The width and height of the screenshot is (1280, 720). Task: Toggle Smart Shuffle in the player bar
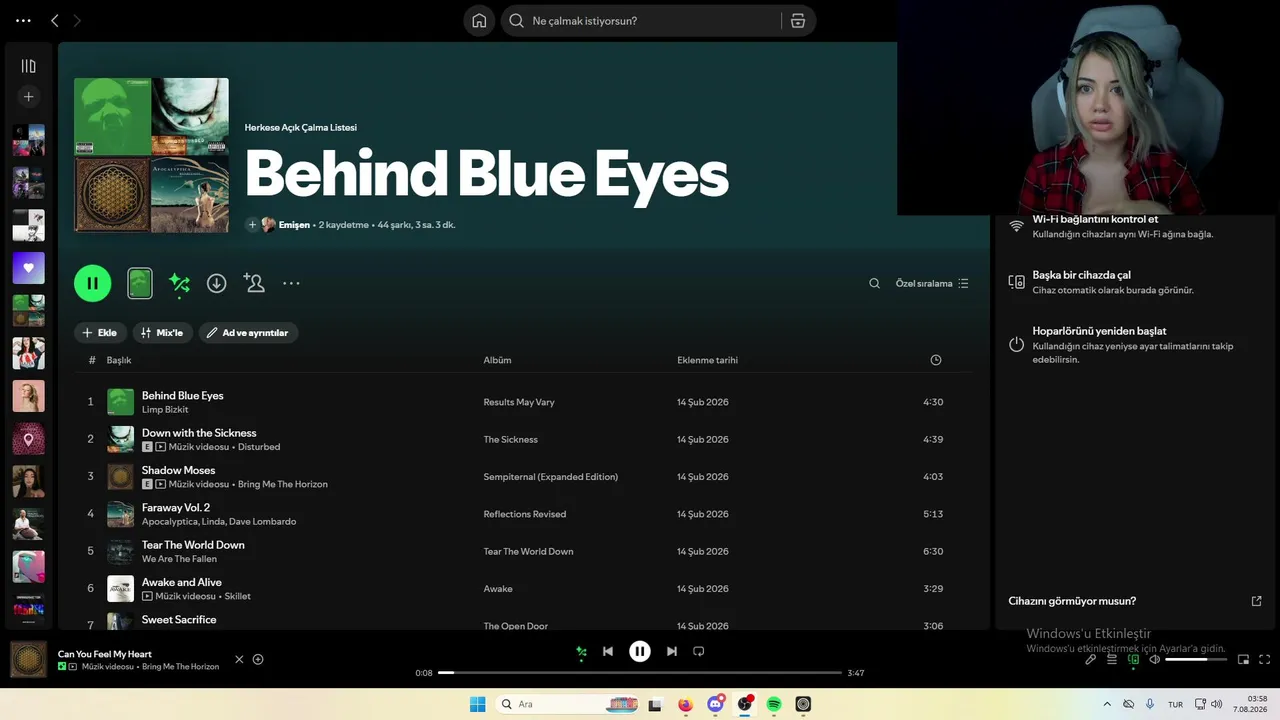[581, 652]
